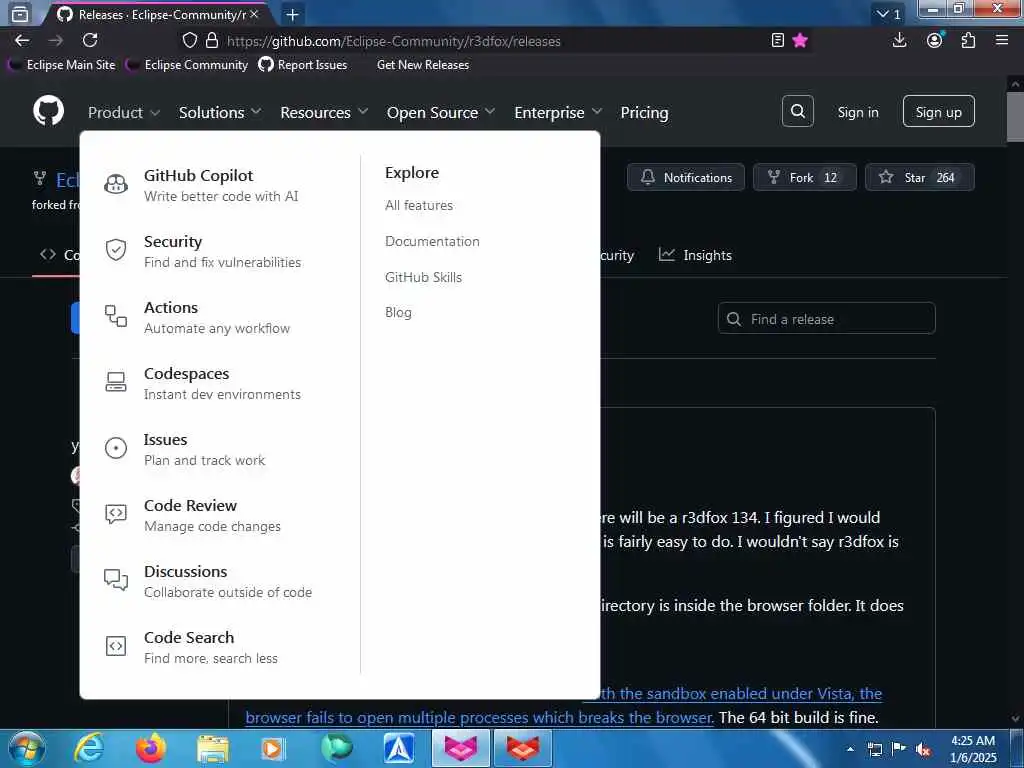The width and height of the screenshot is (1024, 768).
Task: Collapse the Product dropdown menu
Action: 124,112
